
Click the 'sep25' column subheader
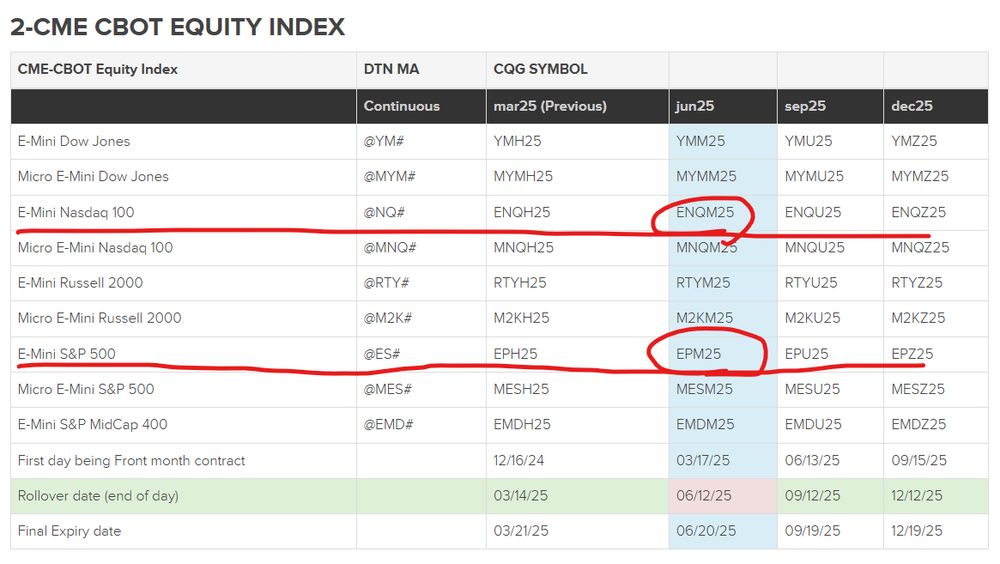pyautogui.click(x=805, y=106)
